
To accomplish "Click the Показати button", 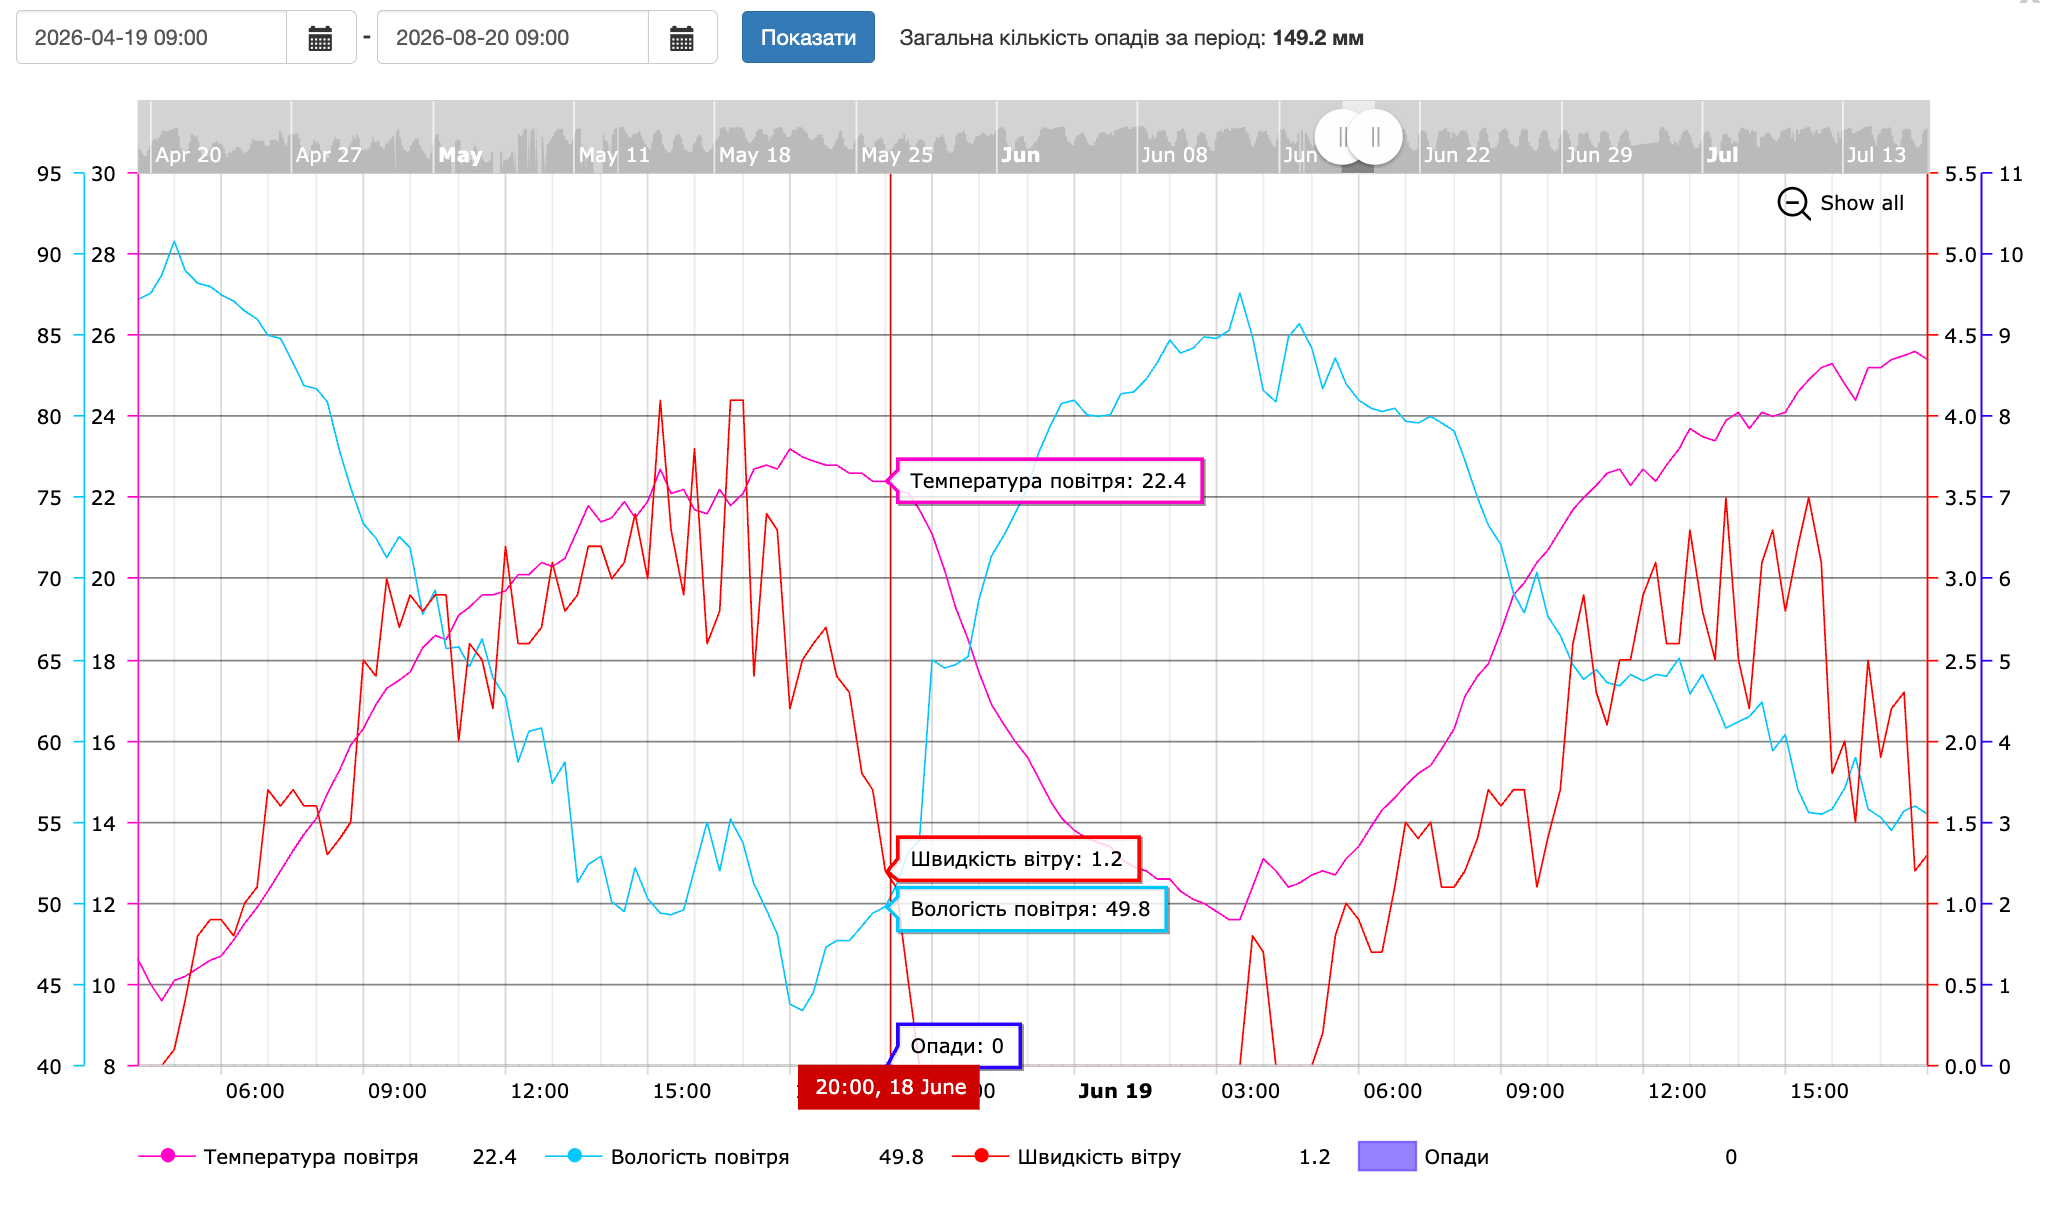I will 808,38.
